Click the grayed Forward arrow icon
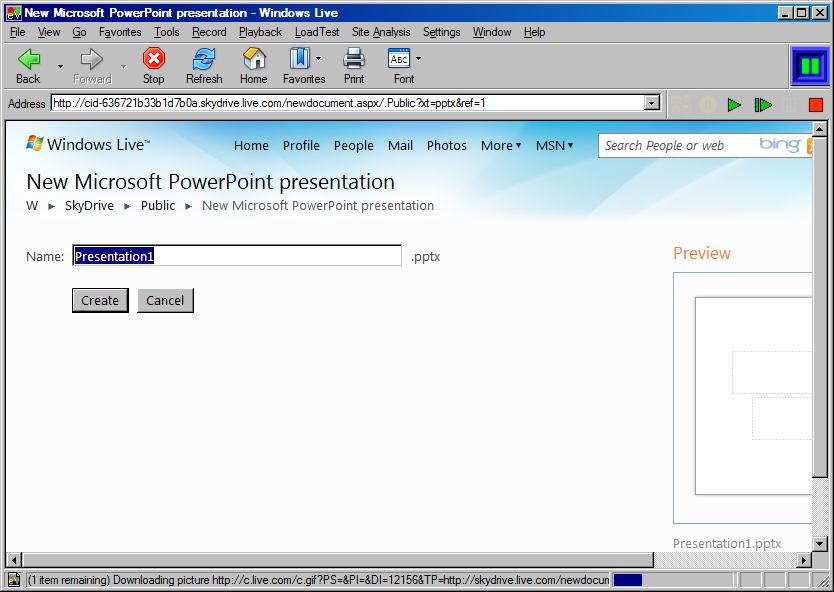Viewport: 834px width, 592px height. click(x=92, y=59)
